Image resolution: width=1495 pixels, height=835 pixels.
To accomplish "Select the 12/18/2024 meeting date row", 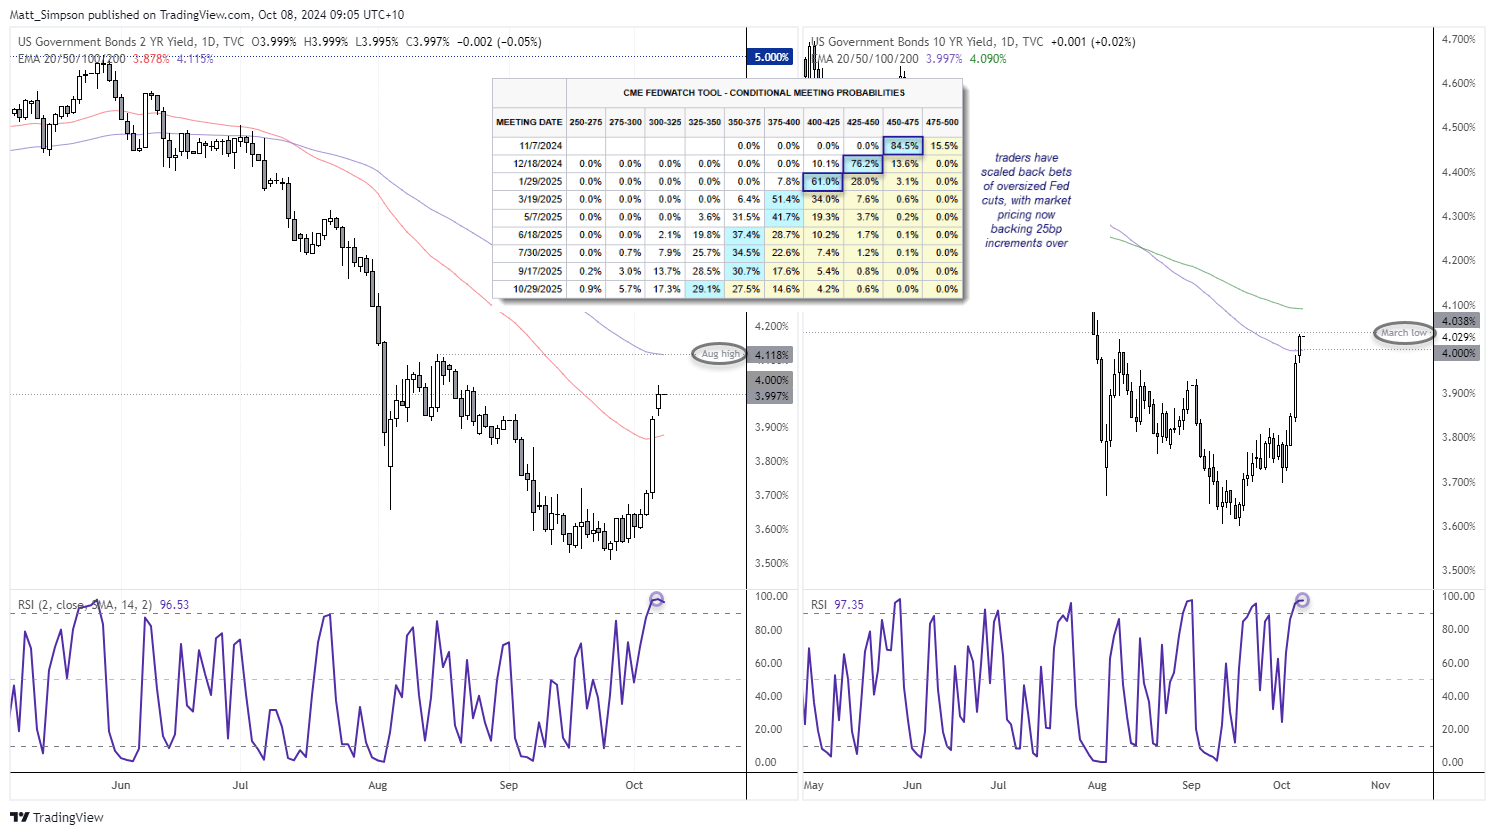I will pyautogui.click(x=728, y=164).
